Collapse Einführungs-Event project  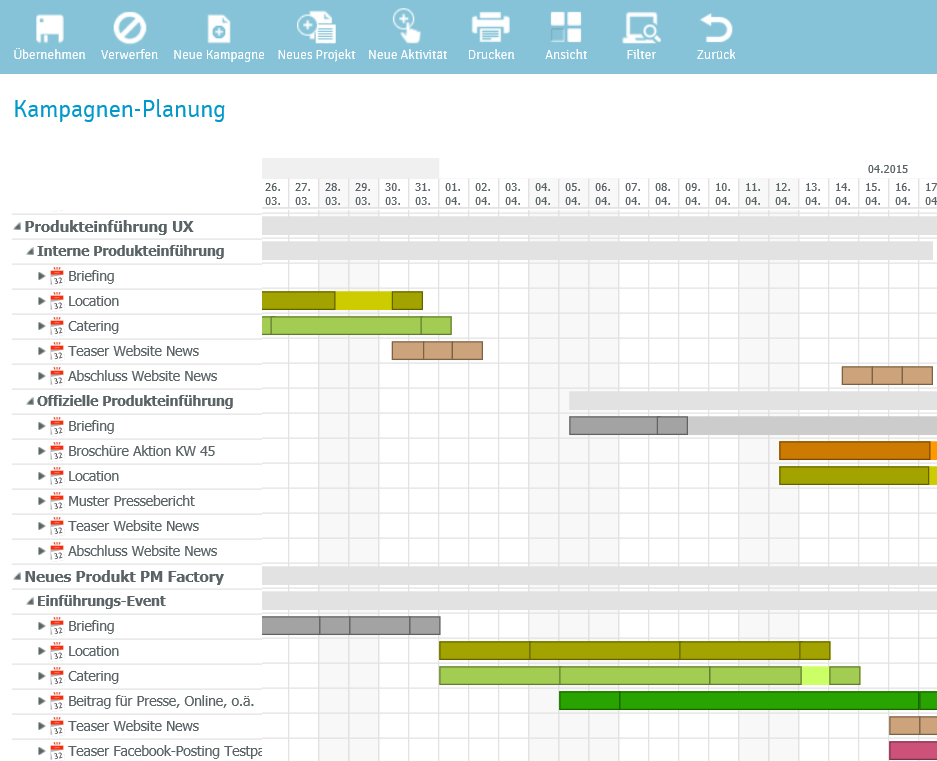(30, 601)
